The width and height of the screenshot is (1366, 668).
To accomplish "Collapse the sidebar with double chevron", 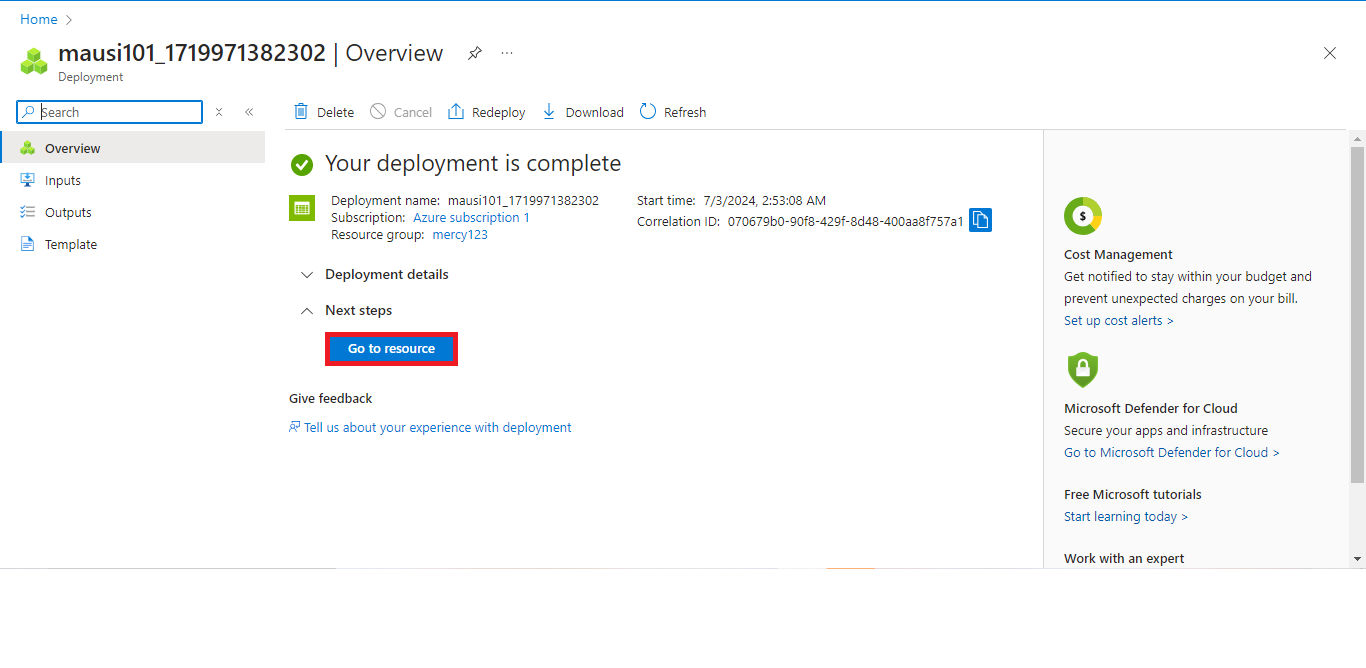I will [249, 112].
